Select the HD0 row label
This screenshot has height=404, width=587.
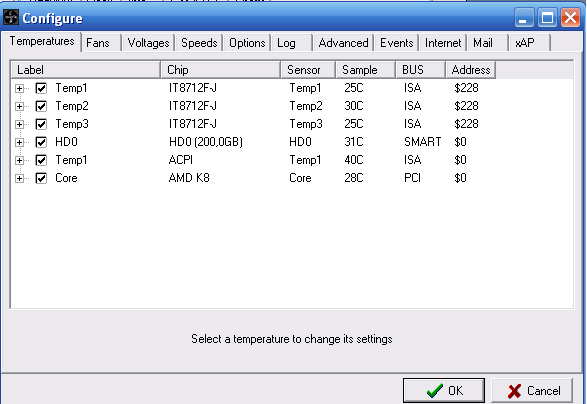click(66, 142)
